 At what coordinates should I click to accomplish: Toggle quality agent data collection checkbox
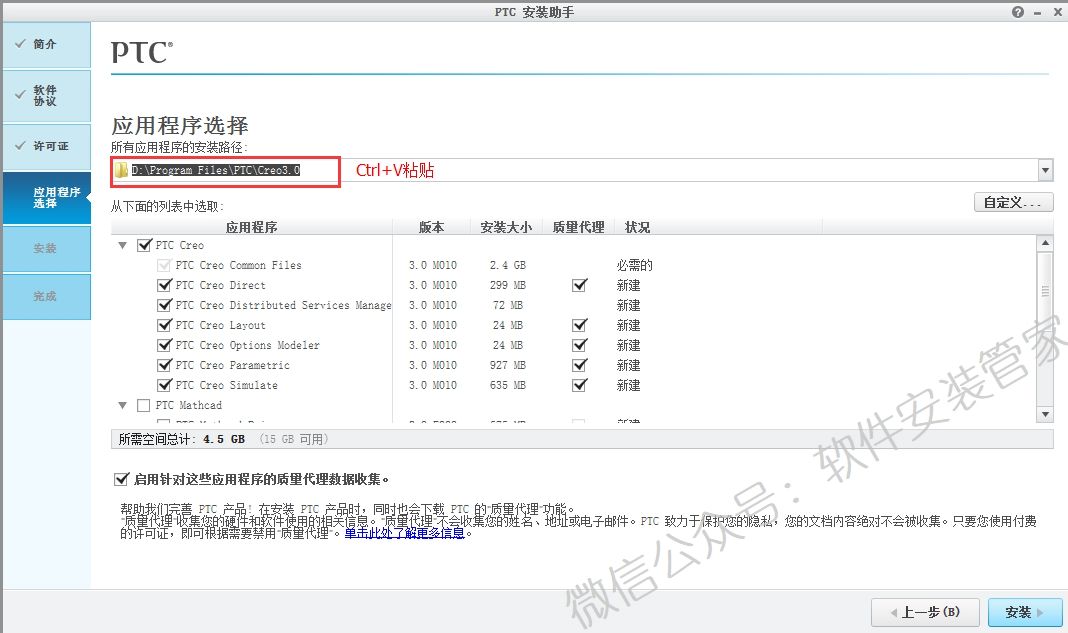click(122, 479)
